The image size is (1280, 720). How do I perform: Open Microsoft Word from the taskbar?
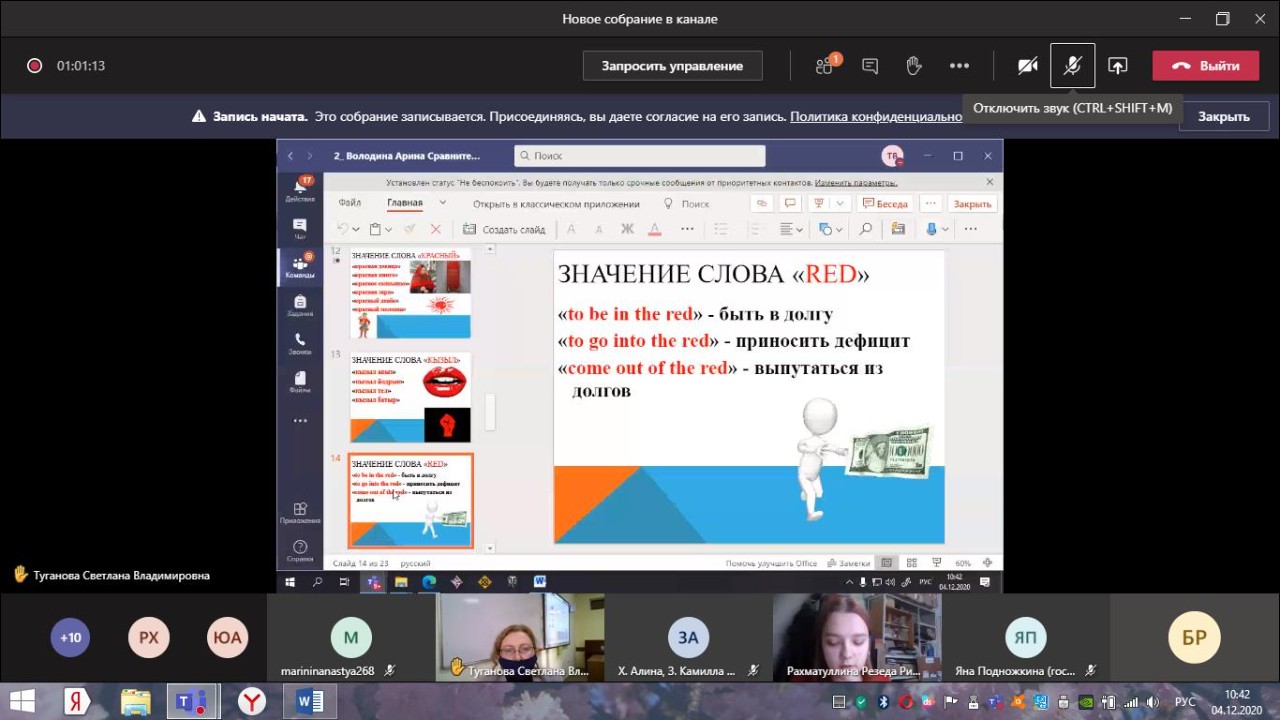[309, 701]
